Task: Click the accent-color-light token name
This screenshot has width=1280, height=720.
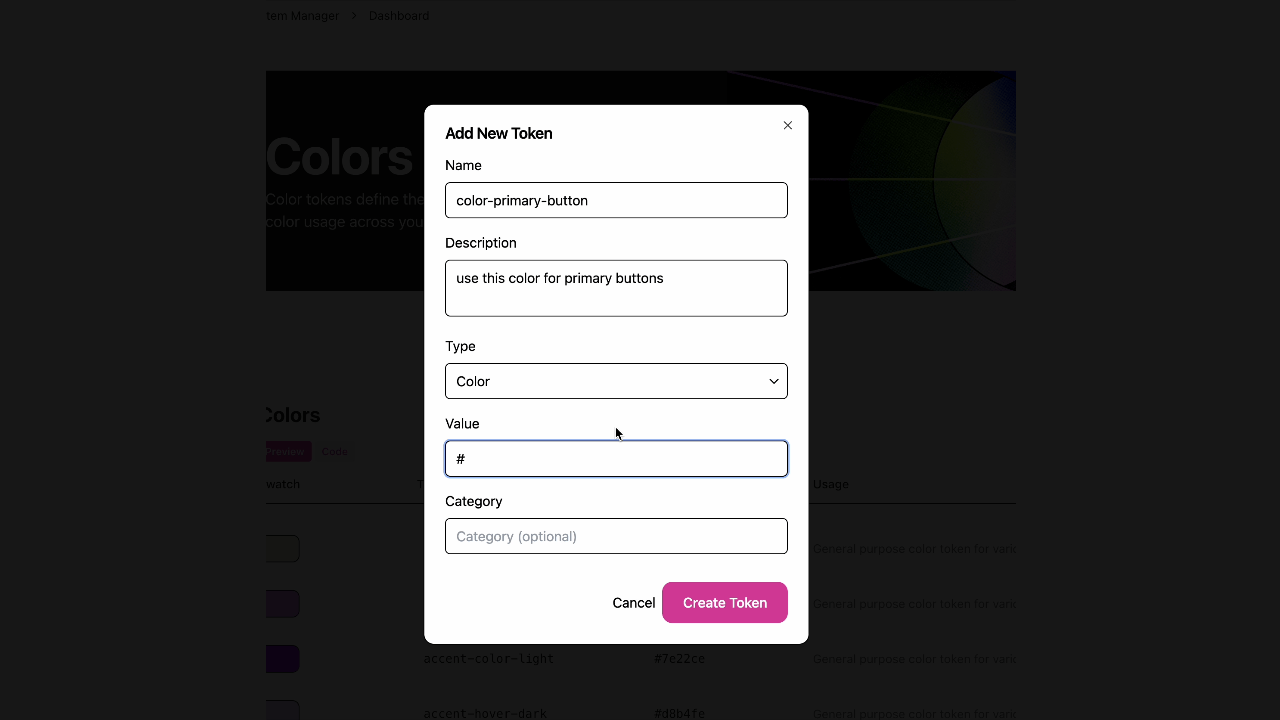Action: [488, 659]
